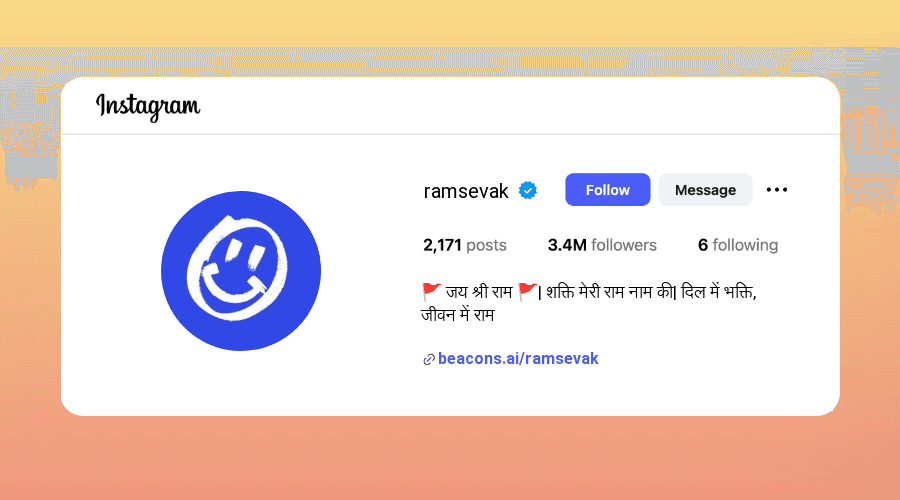This screenshot has width=900, height=500.
Task: Click the empty header bar beside Instagram logo
Action: pos(517,106)
